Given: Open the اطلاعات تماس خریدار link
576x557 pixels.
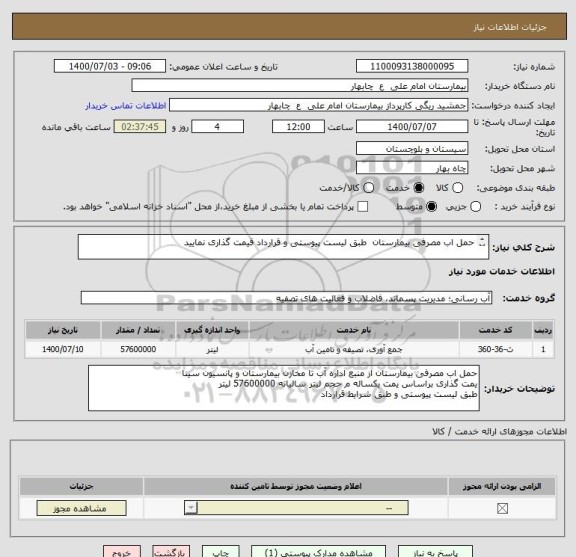Looking at the screenshot, I should tap(126, 106).
